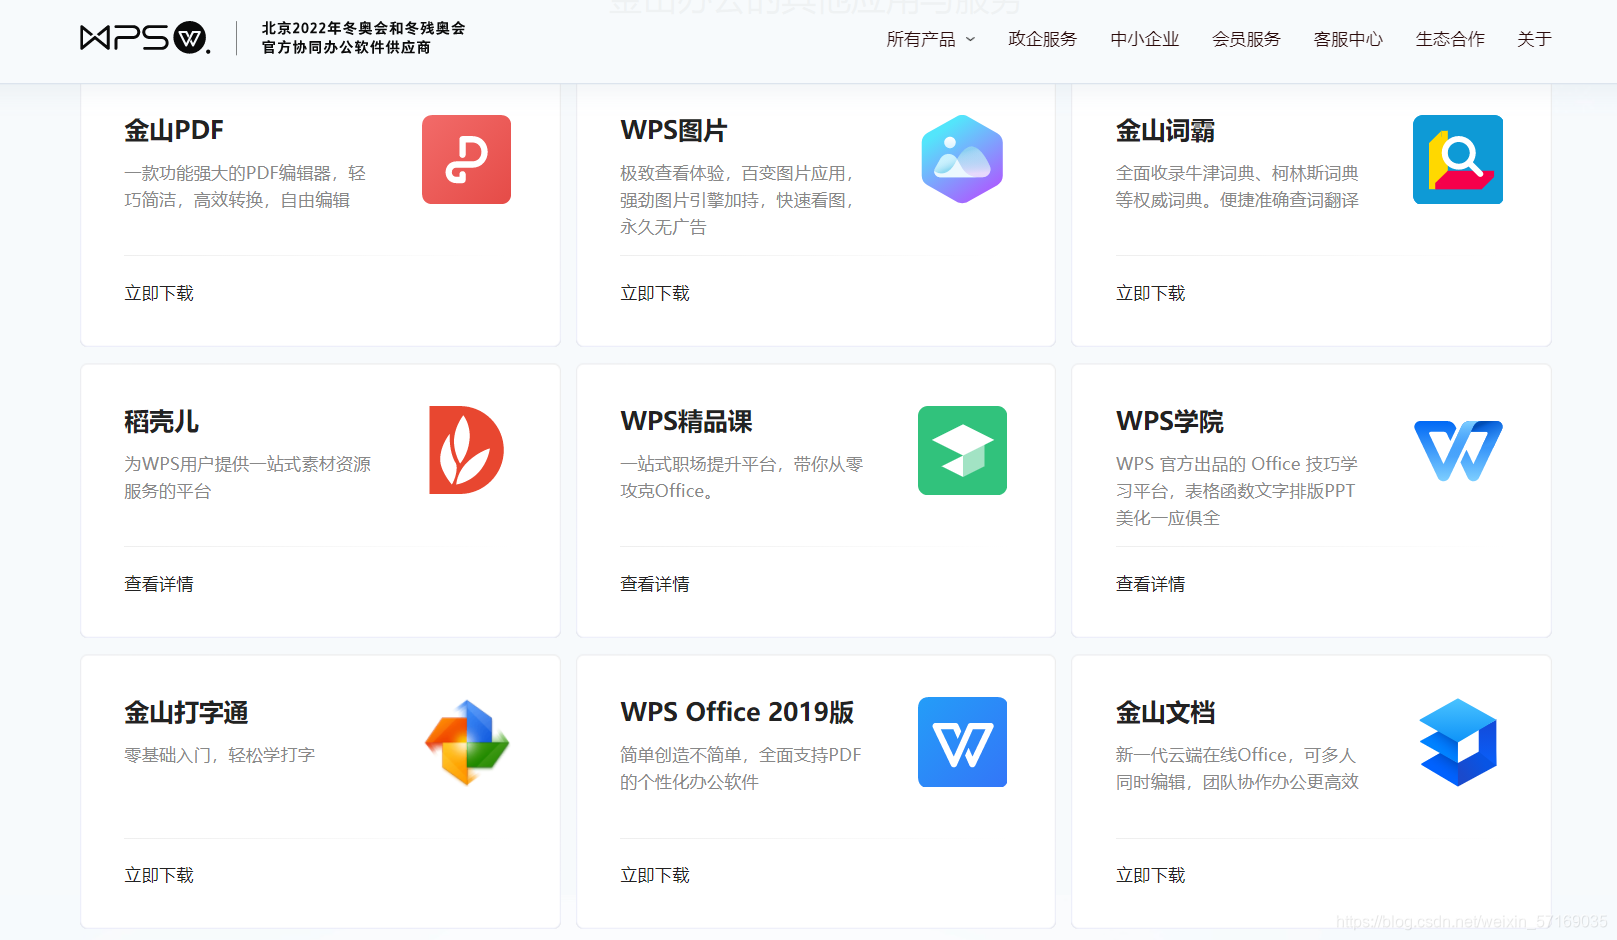
Task: Select the WPS学院 card title
Action: [1170, 421]
